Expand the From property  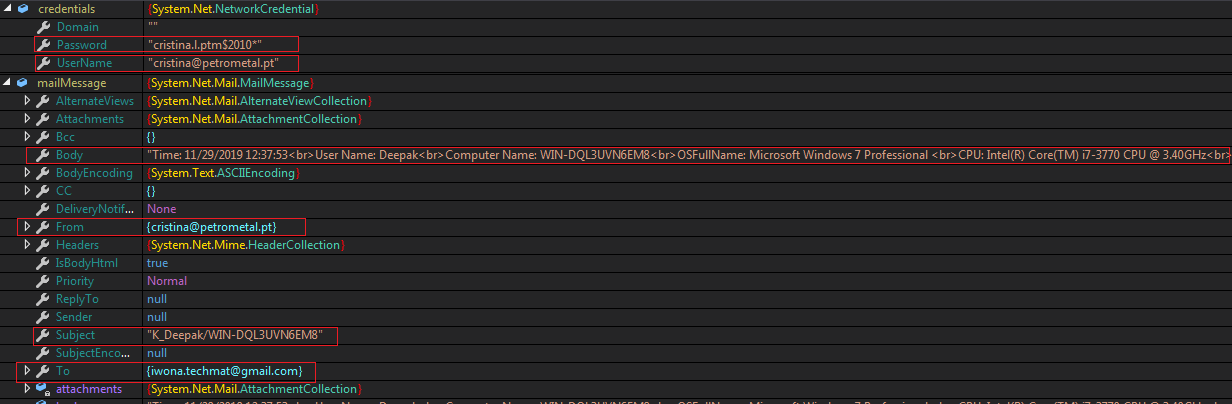[x=28, y=227]
